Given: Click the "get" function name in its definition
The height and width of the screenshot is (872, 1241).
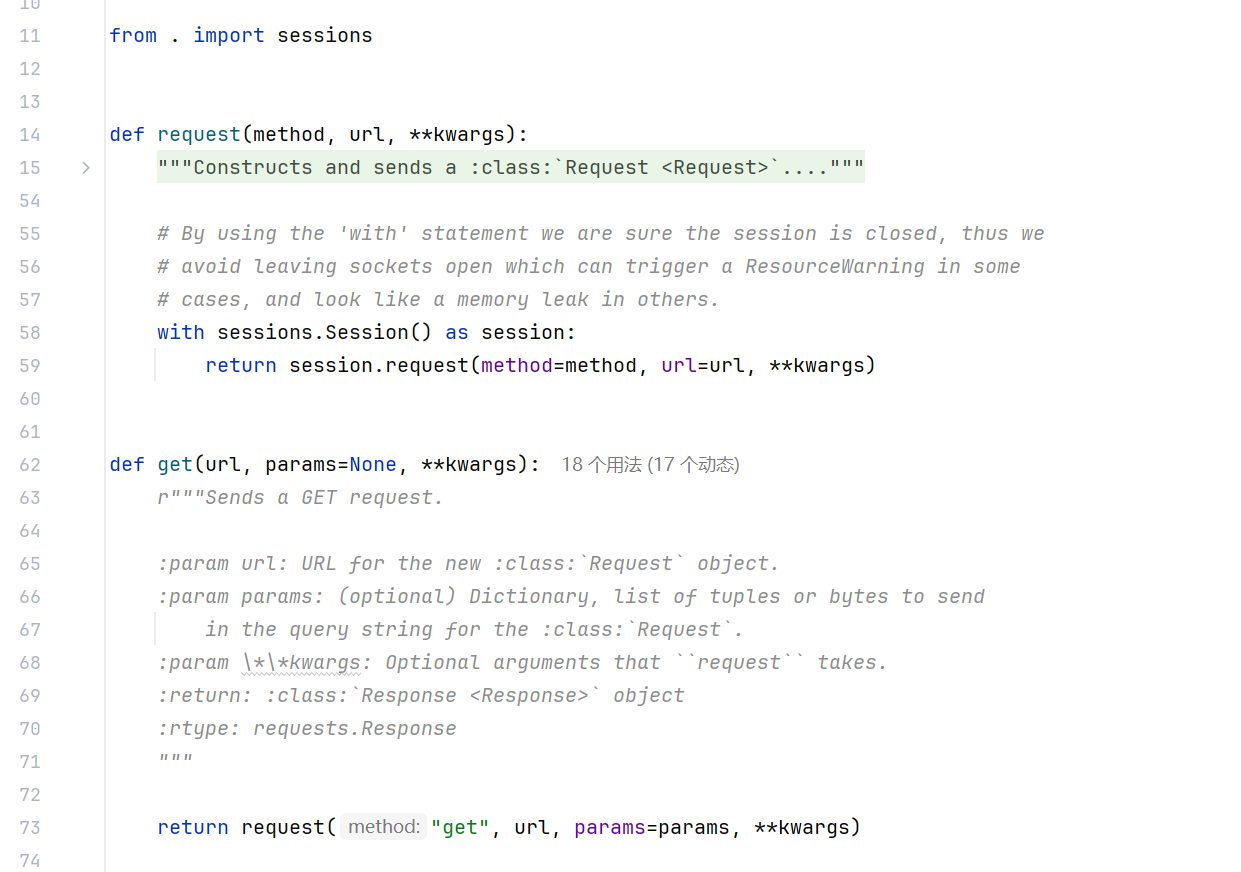Looking at the screenshot, I should point(175,465).
